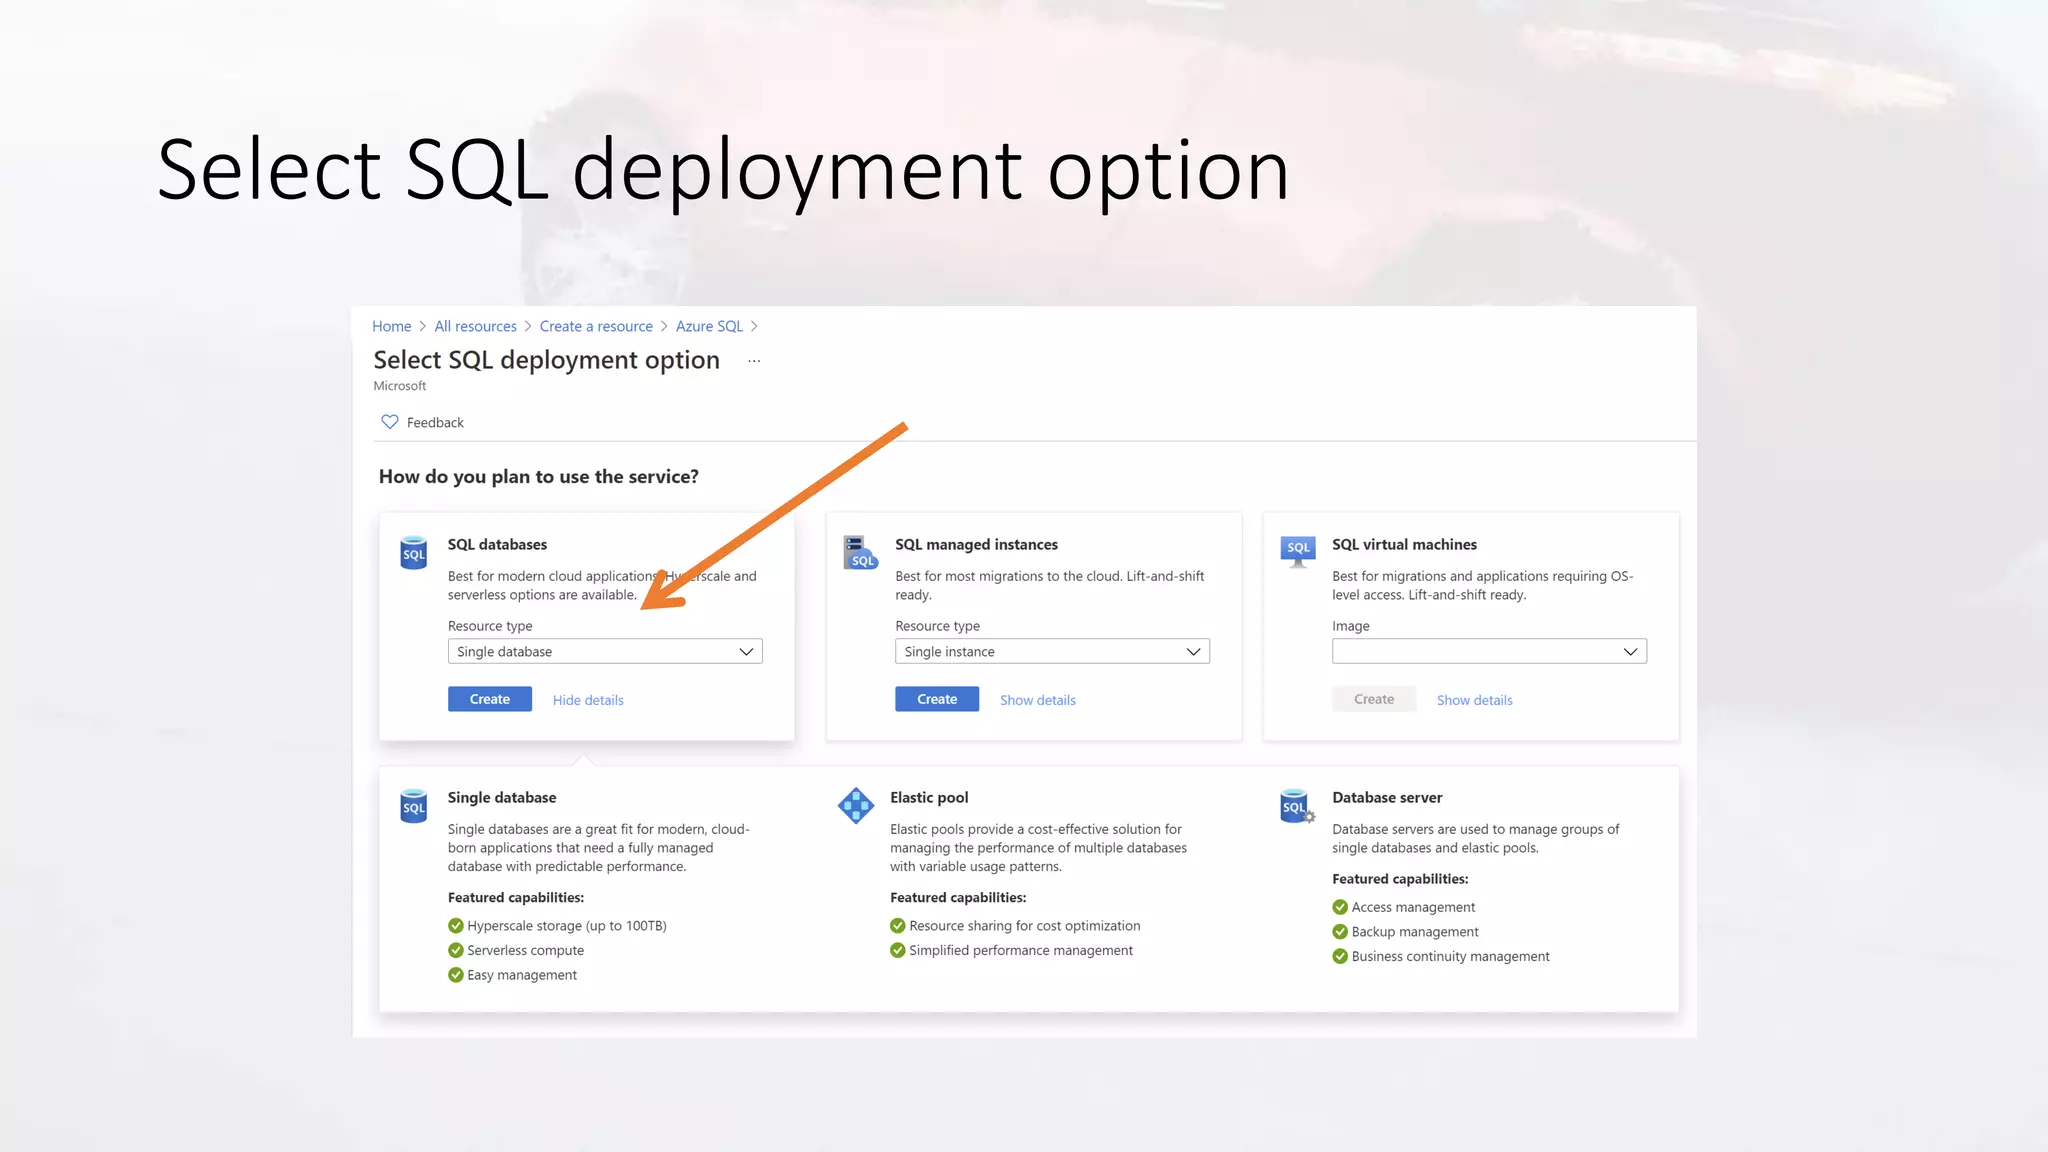
Task: Go to All resources breadcrumb
Action: (x=475, y=326)
